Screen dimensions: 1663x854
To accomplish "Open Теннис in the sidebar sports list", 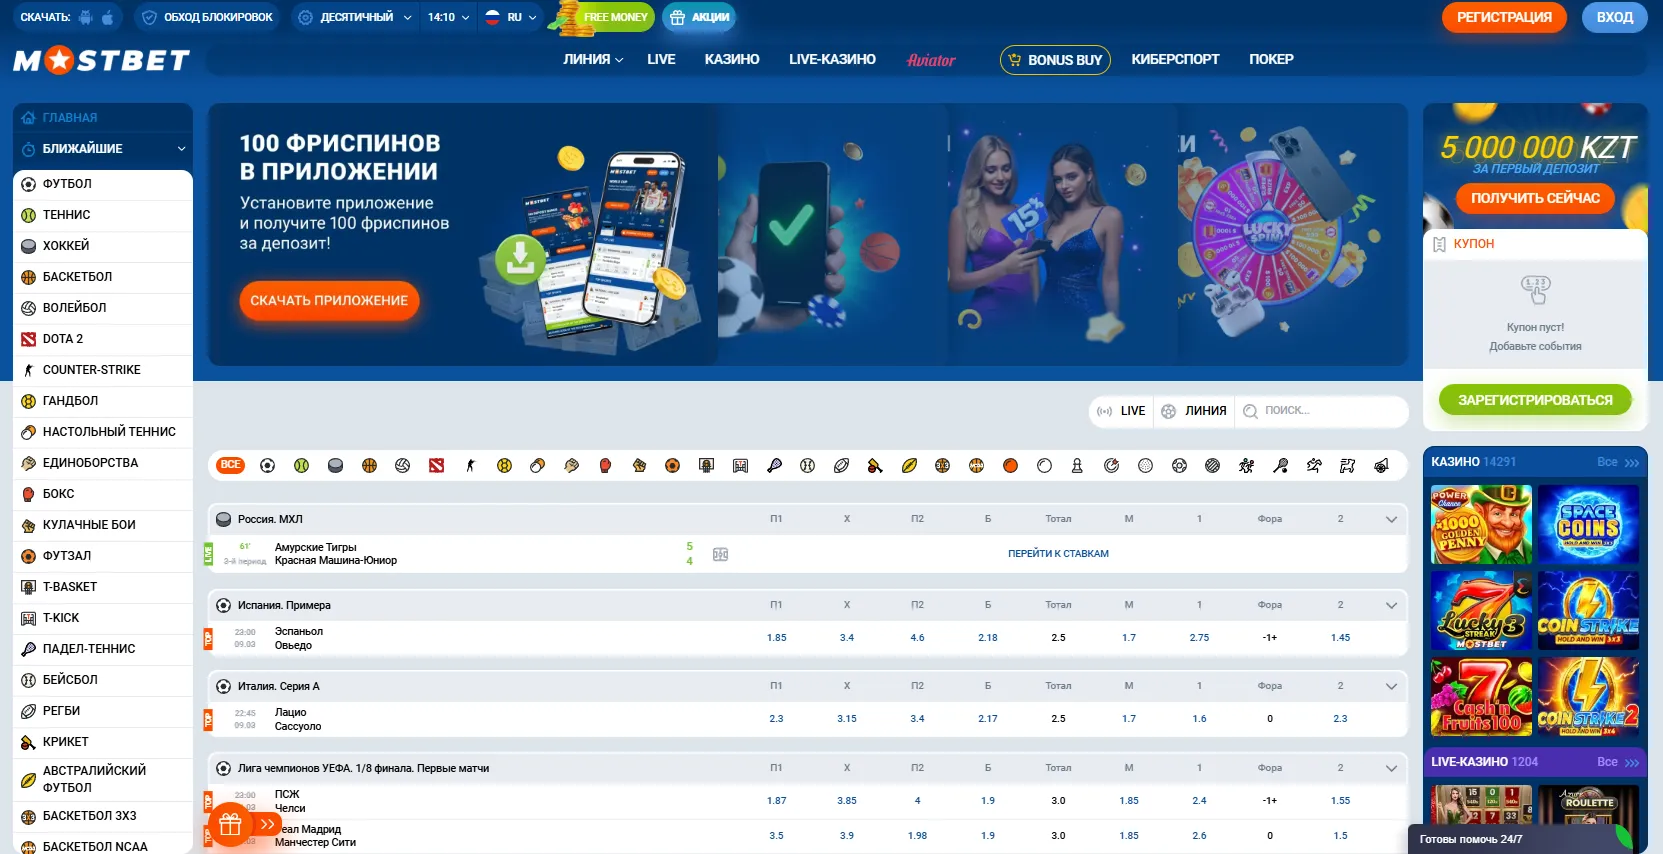I will (102, 215).
